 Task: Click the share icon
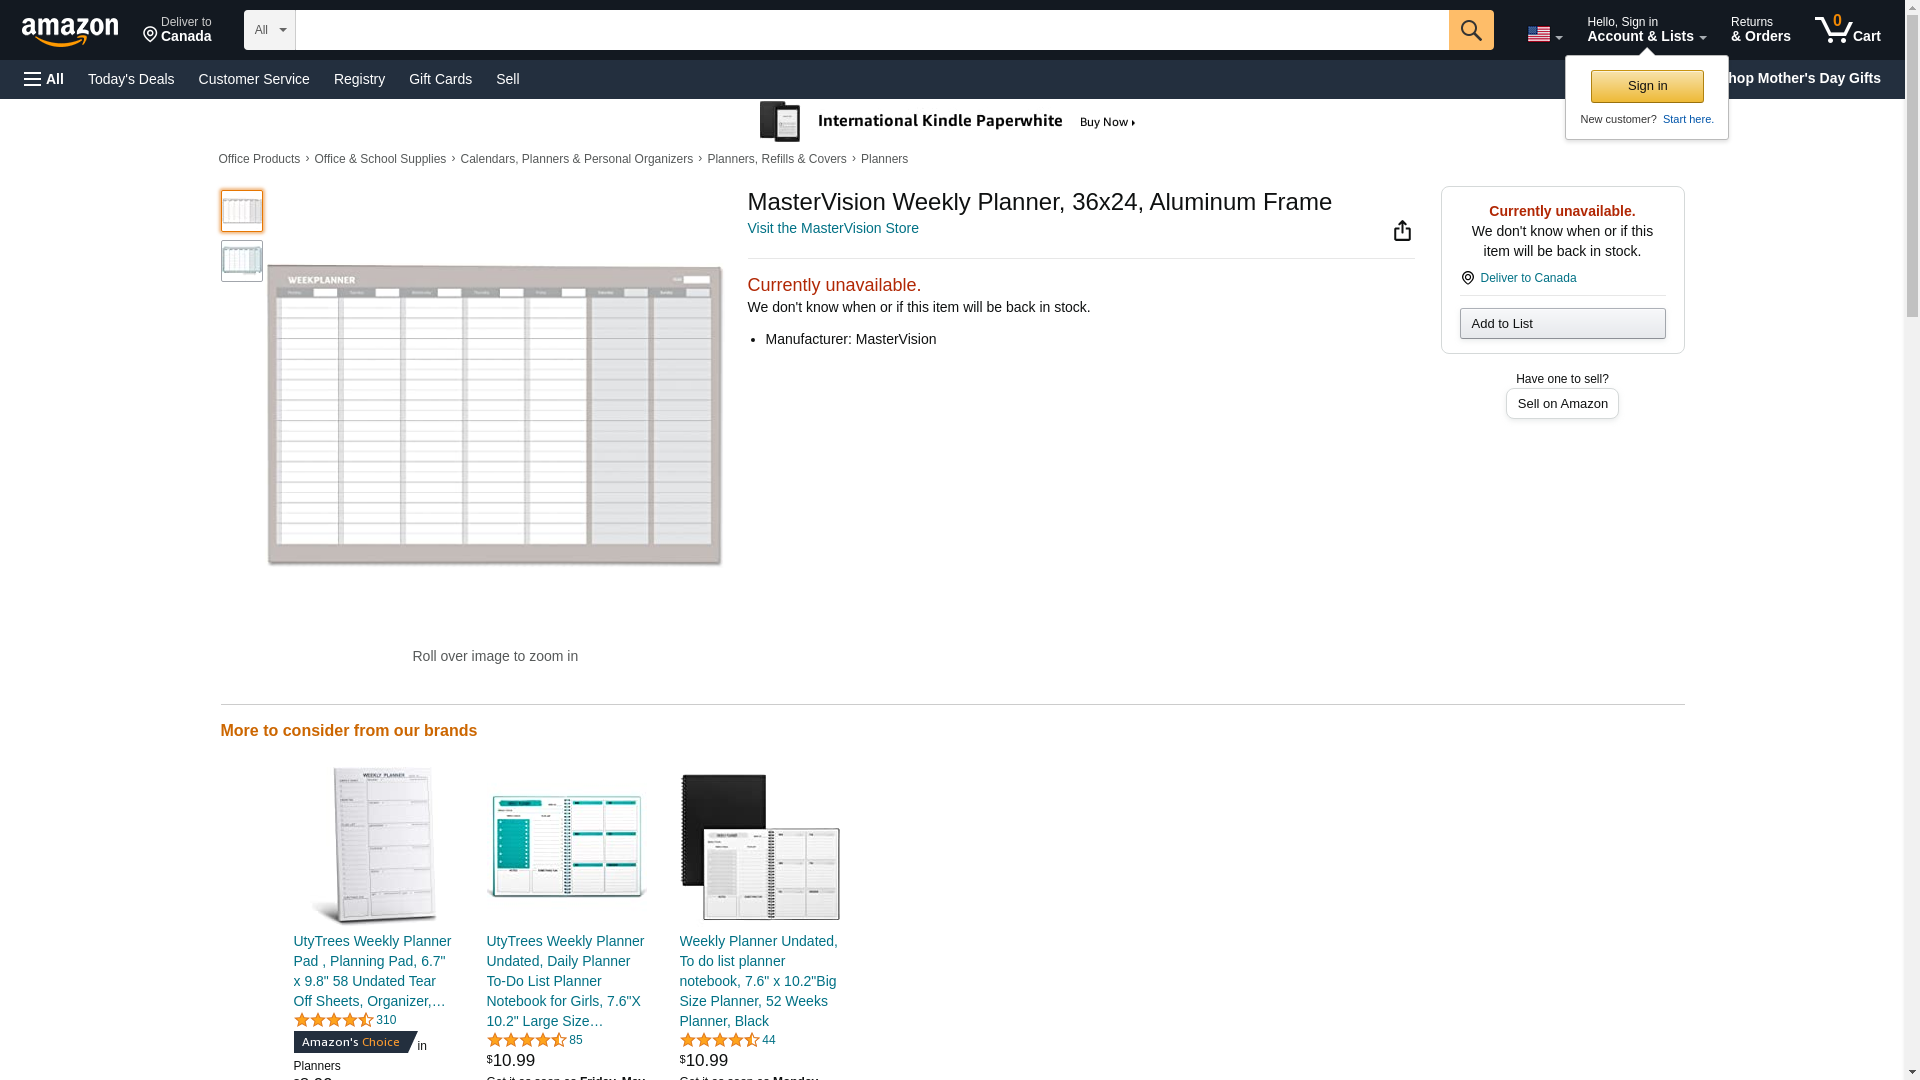1402,231
